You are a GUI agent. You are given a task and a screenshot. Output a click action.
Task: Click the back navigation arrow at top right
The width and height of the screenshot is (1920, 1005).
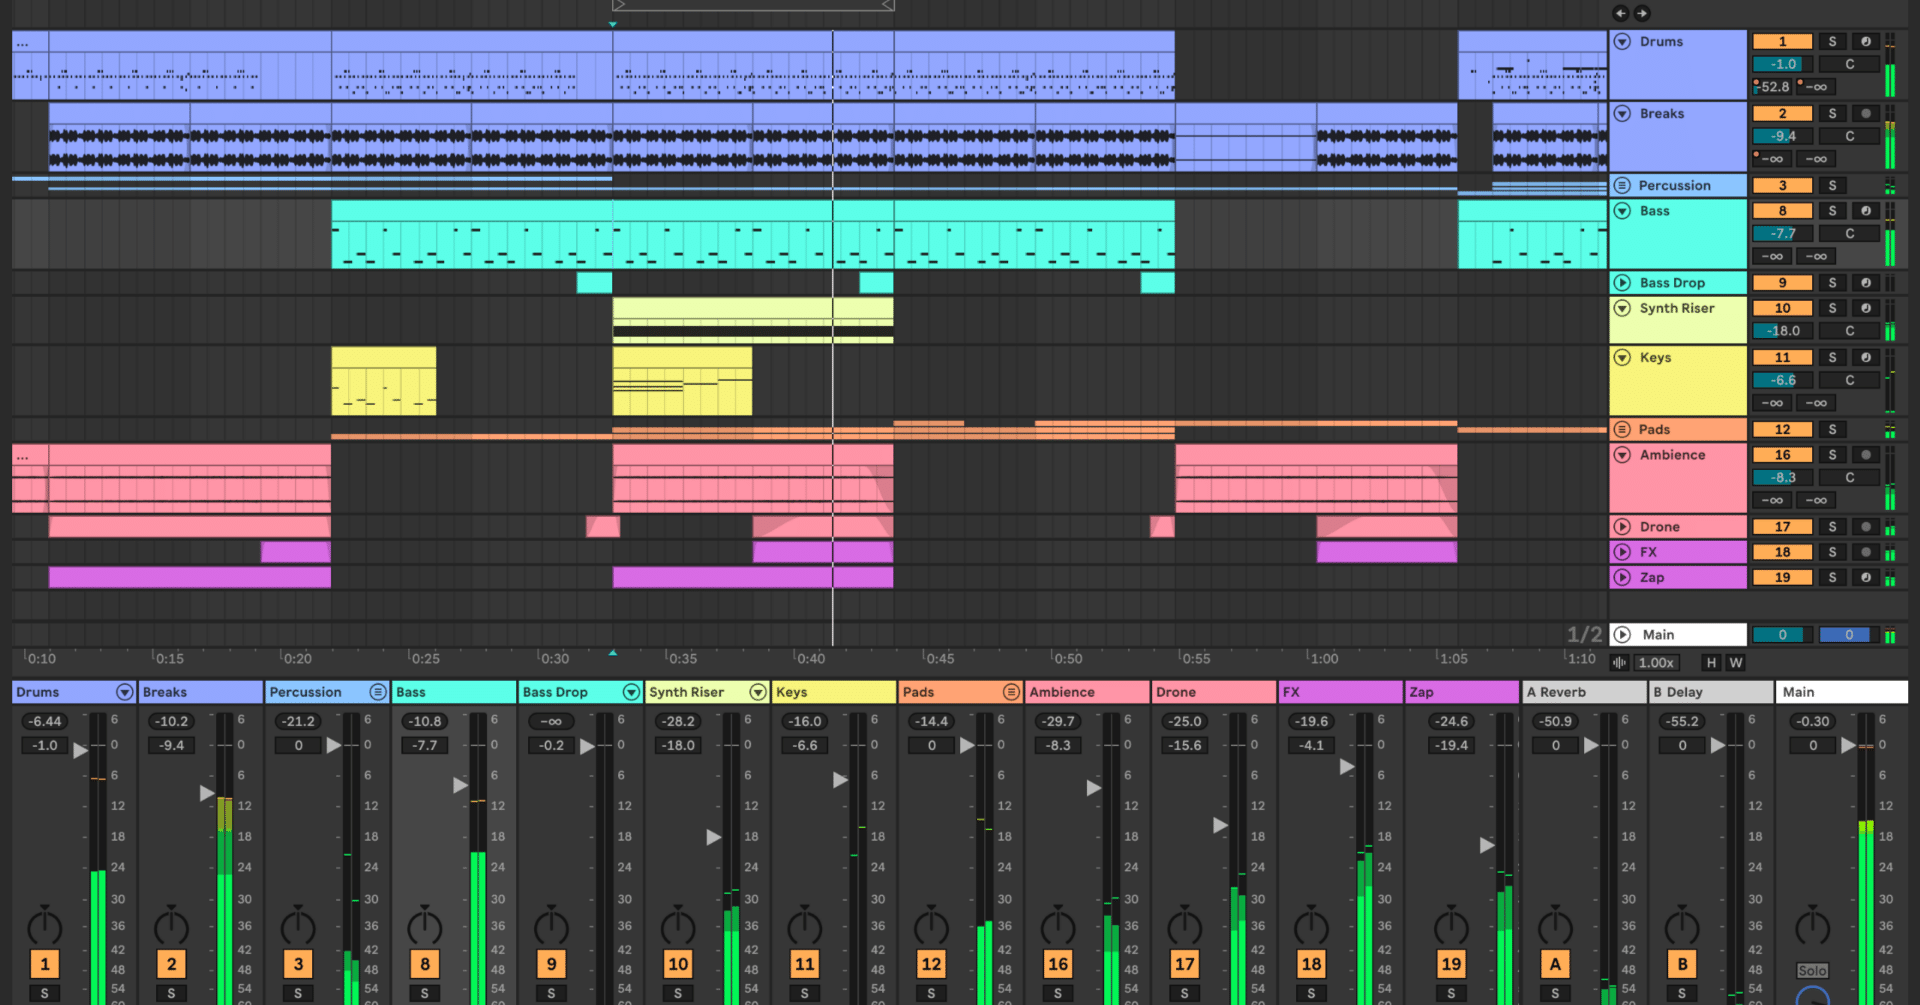(1622, 13)
